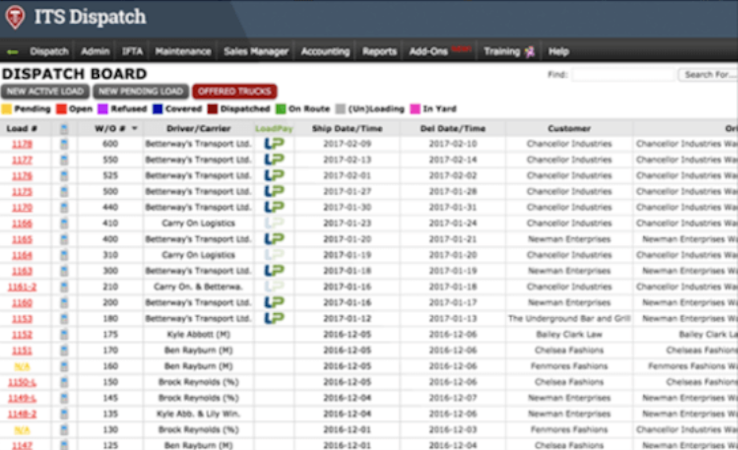738x450 pixels.
Task: Click LoadPay icon for load 1176
Action: tap(274, 176)
